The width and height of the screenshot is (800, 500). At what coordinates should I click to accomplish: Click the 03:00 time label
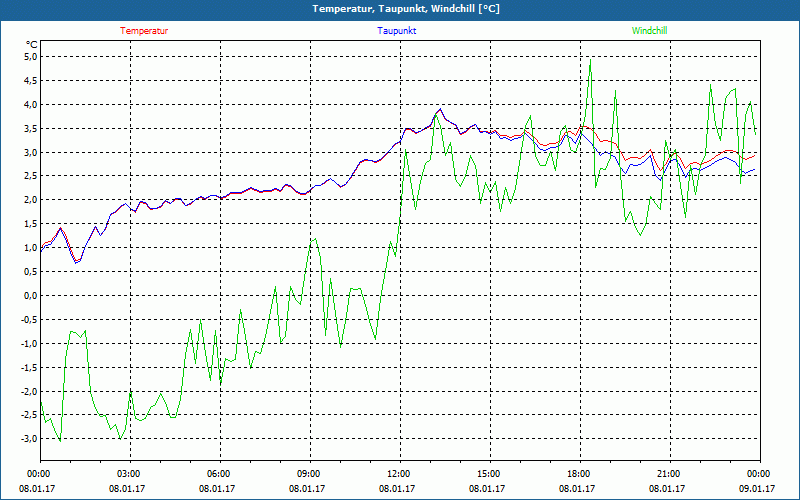coord(128,474)
